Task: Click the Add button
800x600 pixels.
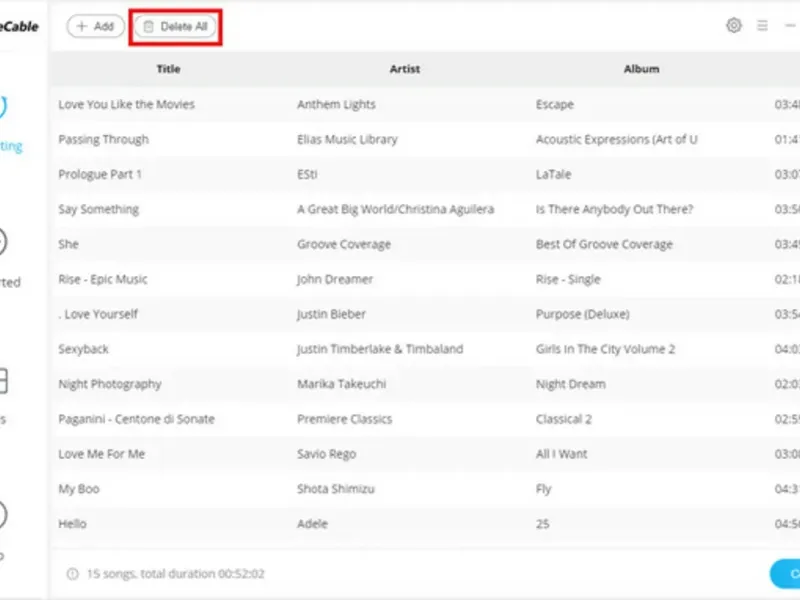Action: 95,26
